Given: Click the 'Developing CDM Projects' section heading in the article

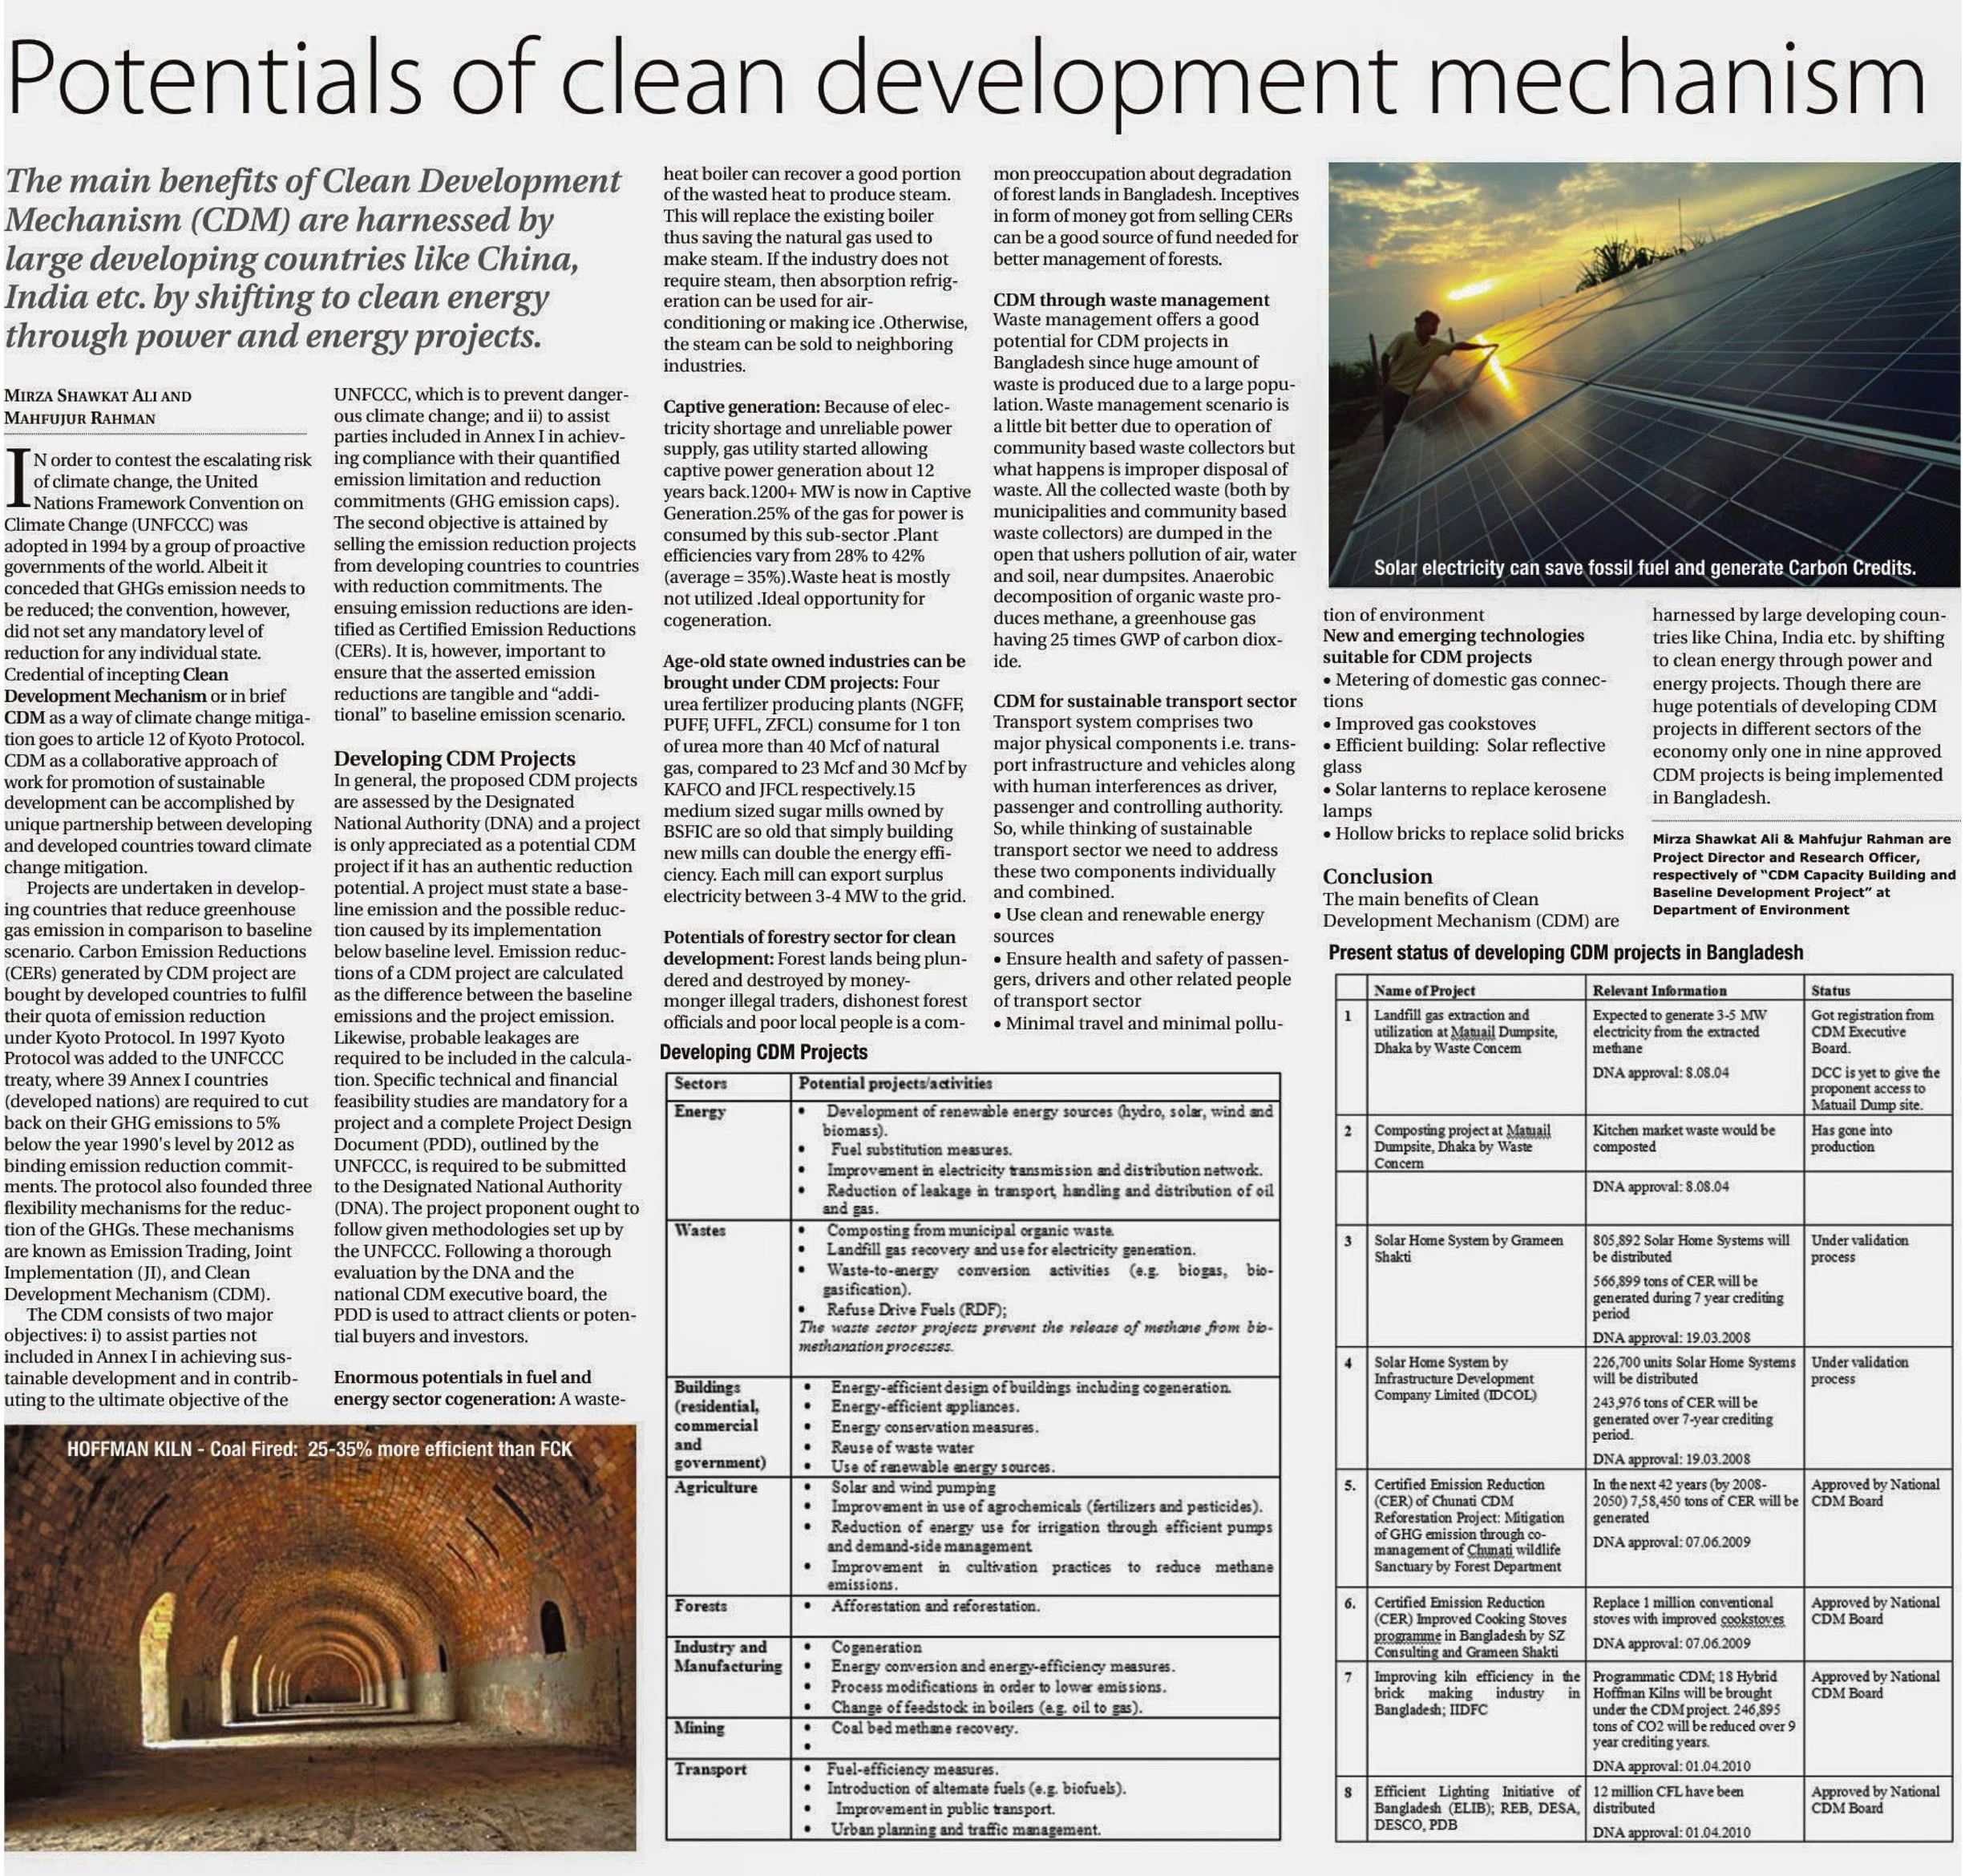Looking at the screenshot, I should [454, 759].
